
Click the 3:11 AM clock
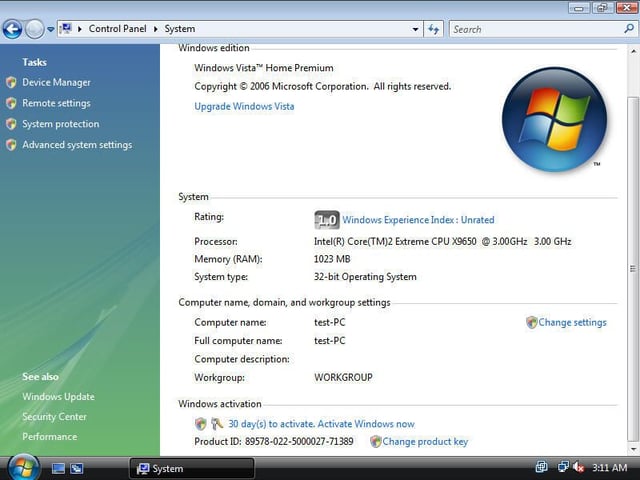(609, 468)
